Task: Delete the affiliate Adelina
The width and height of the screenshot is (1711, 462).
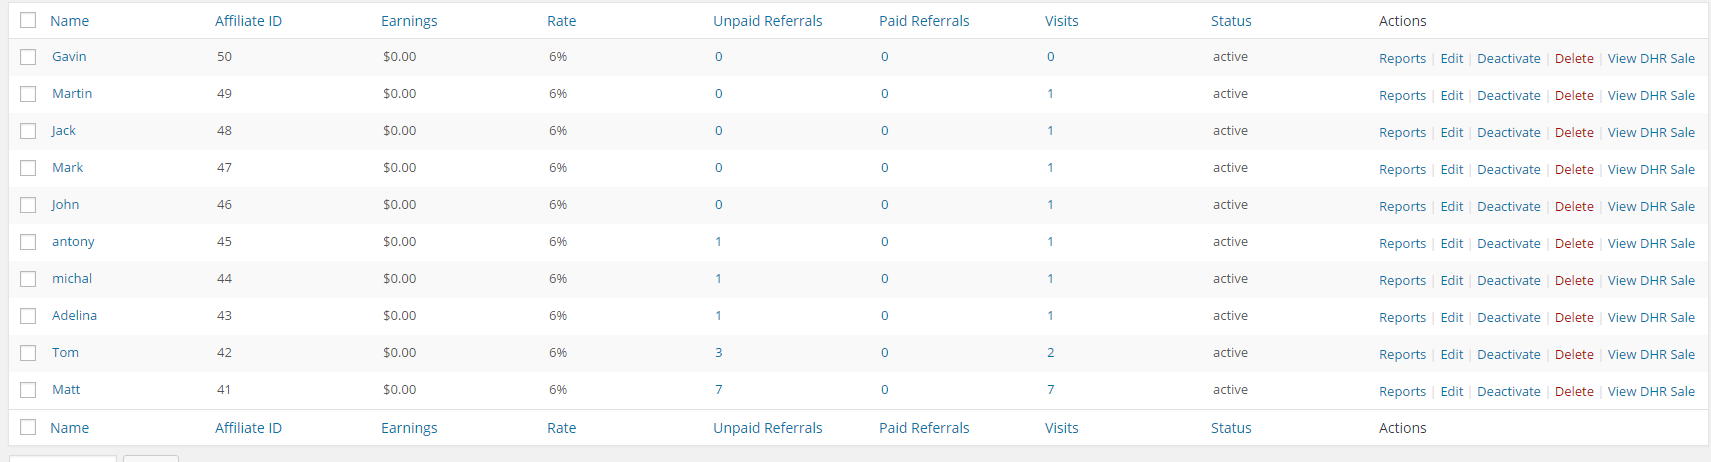Action: click(x=1574, y=318)
